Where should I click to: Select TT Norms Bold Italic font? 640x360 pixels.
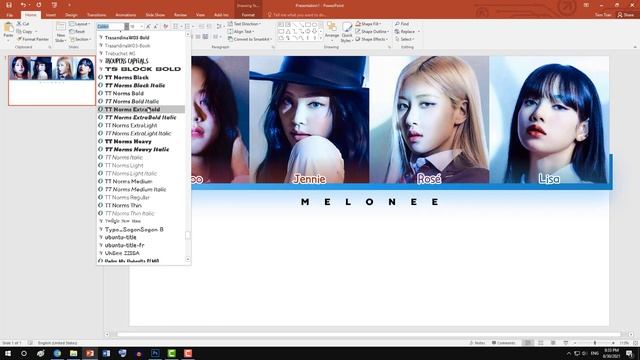pyautogui.click(x=141, y=101)
